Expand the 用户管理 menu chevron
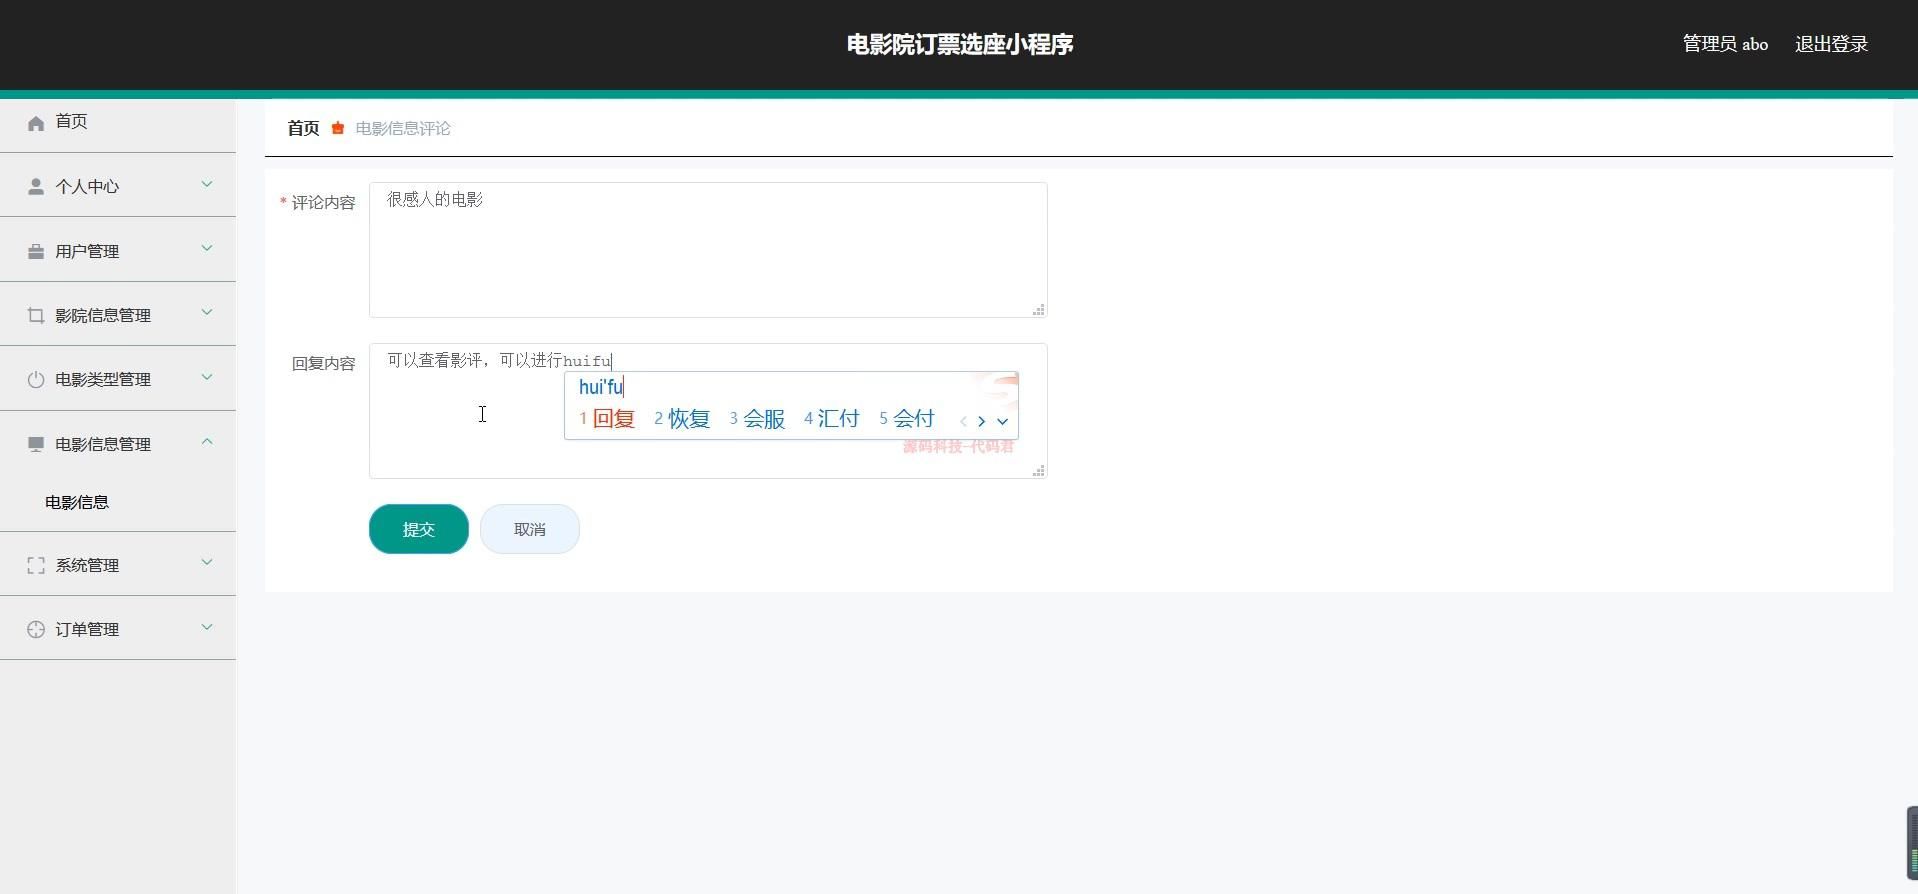1918x894 pixels. 207,248
